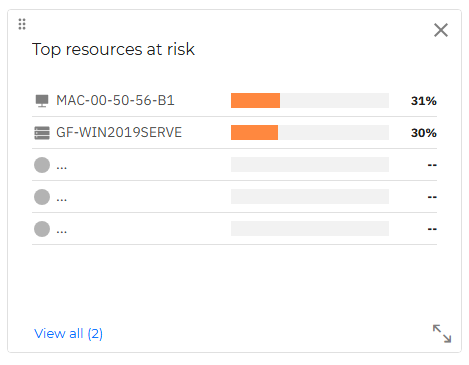Click the second empty gray progress bar

tap(310, 196)
